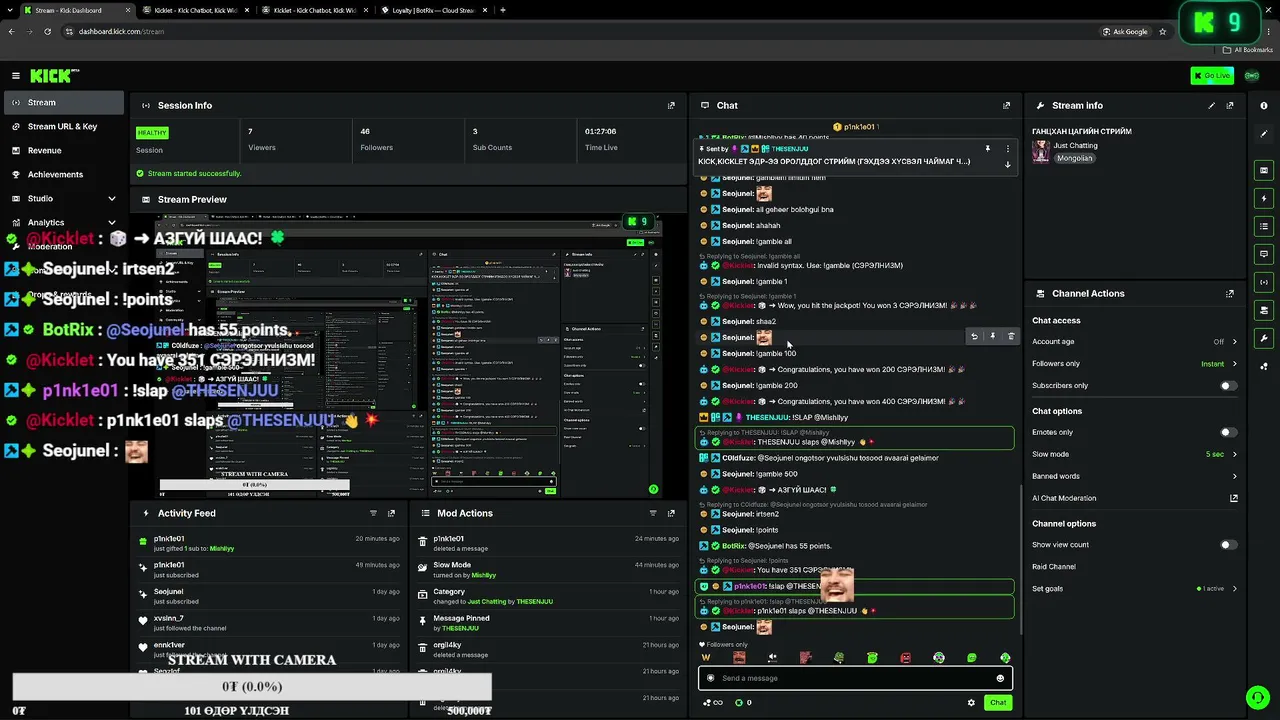Click the info icon in right rail
This screenshot has height=720, width=1280.
(1264, 105)
